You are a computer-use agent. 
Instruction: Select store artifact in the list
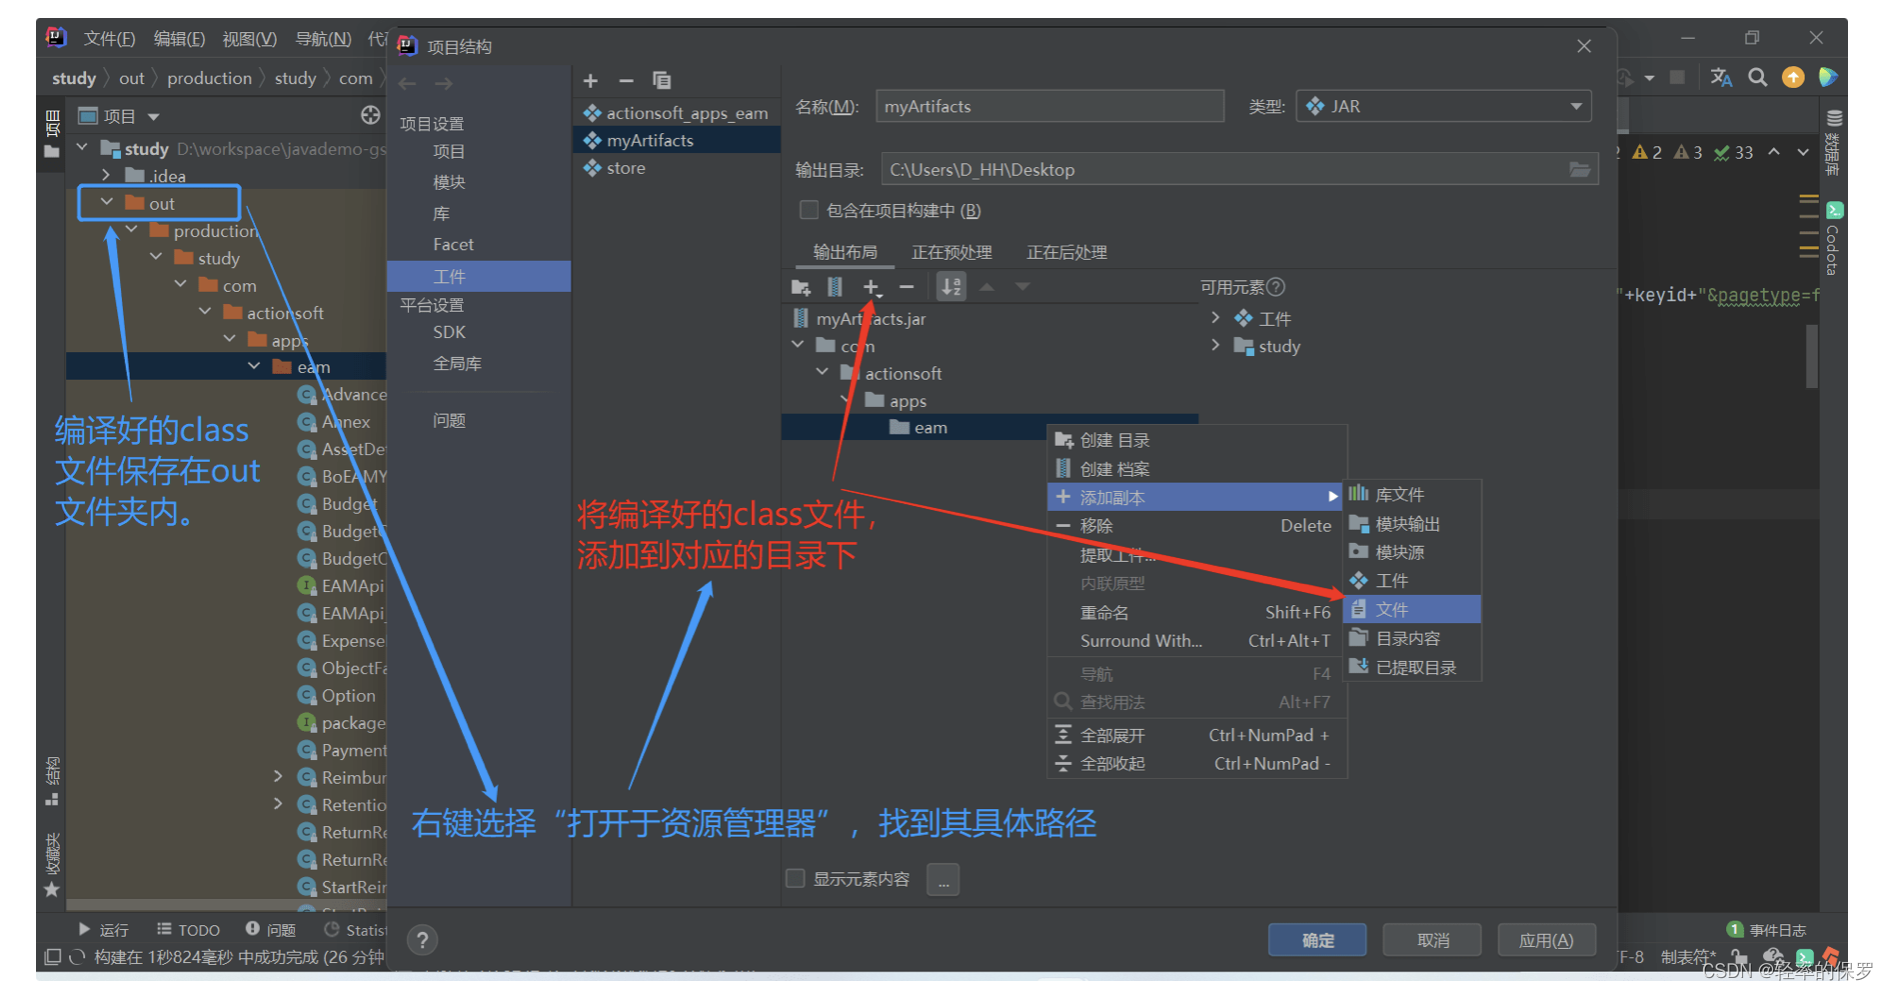pyautogui.click(x=677, y=168)
